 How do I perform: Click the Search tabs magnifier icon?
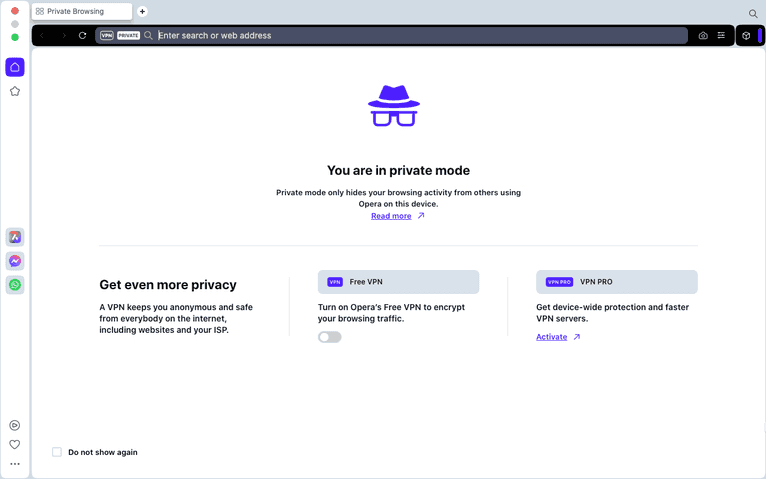pos(753,13)
